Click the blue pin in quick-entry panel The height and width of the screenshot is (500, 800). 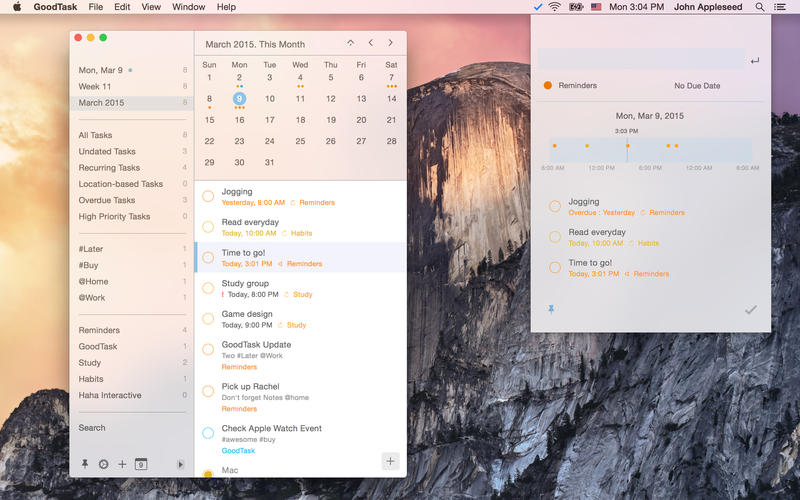pyautogui.click(x=550, y=309)
